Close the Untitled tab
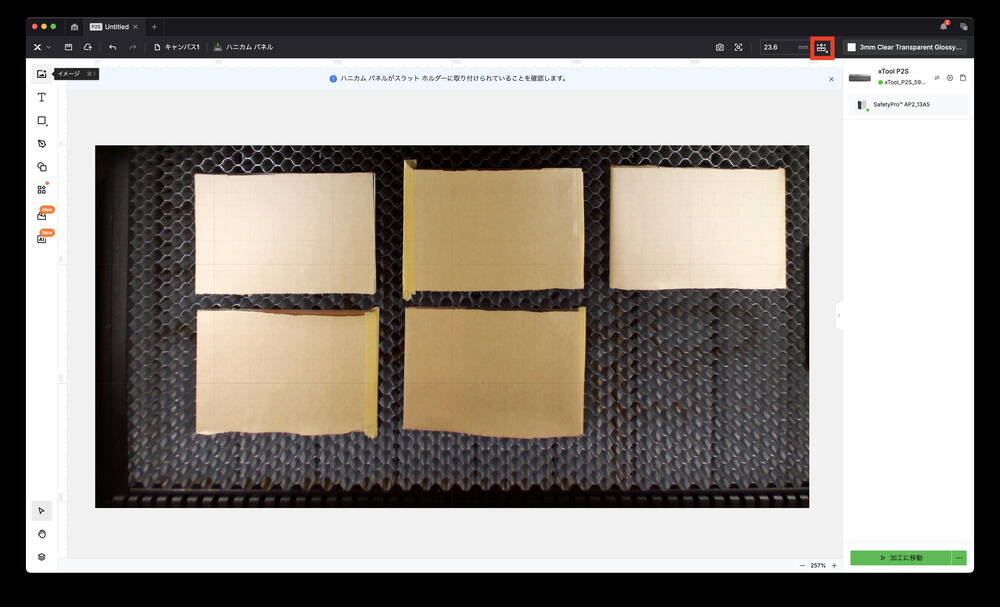Image resolution: width=1000 pixels, height=607 pixels. (x=135, y=27)
